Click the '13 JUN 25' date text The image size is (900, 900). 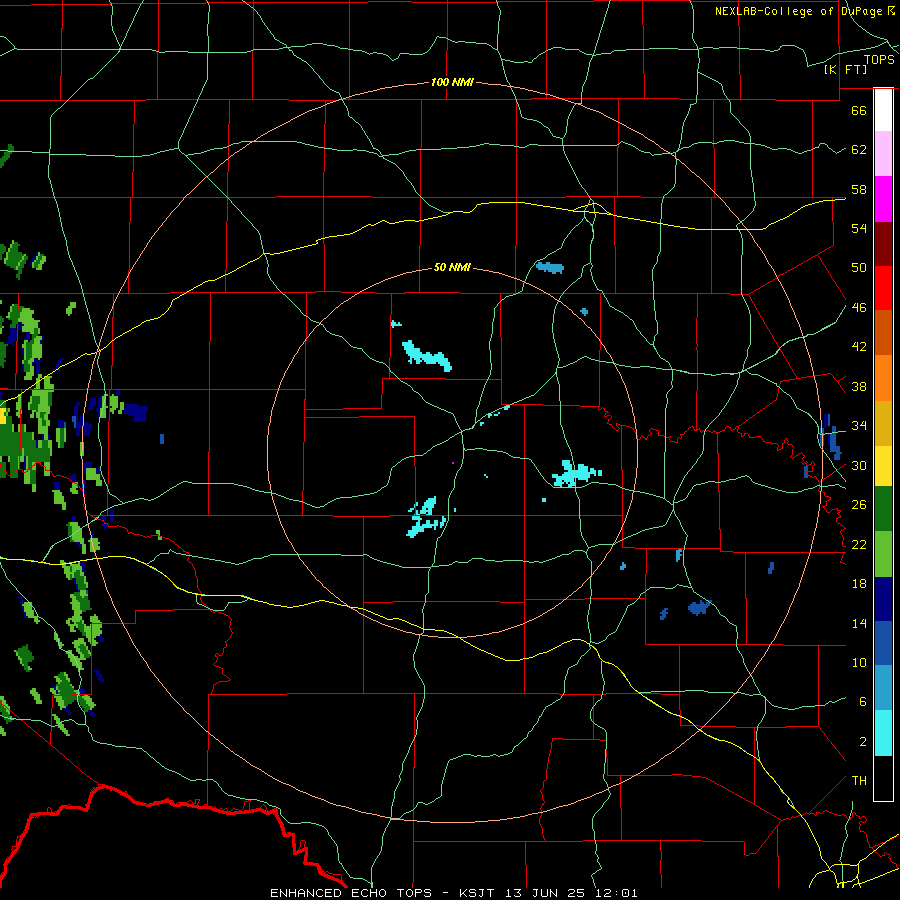pos(543,893)
